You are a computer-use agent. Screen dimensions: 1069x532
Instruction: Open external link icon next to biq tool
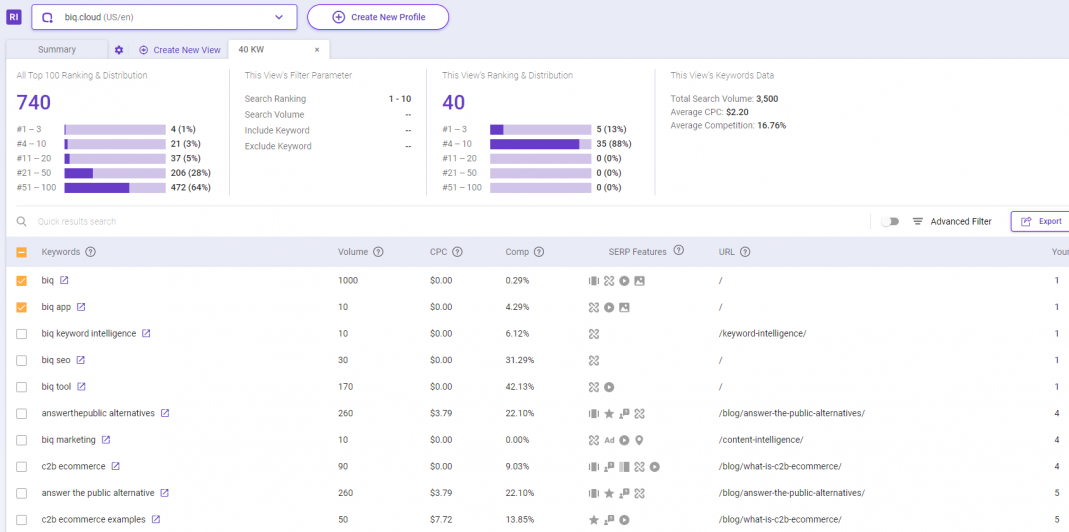pos(81,387)
